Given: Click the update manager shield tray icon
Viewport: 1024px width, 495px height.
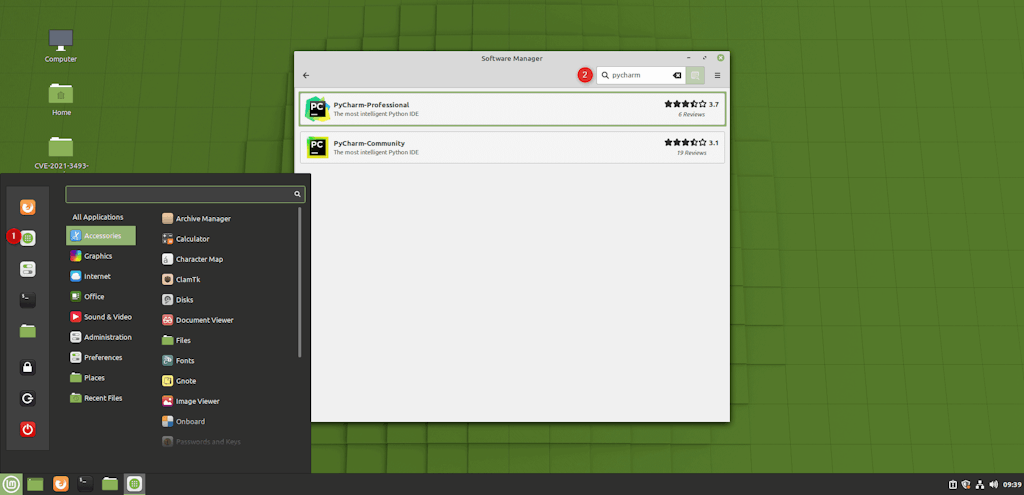Looking at the screenshot, I should (x=967, y=485).
